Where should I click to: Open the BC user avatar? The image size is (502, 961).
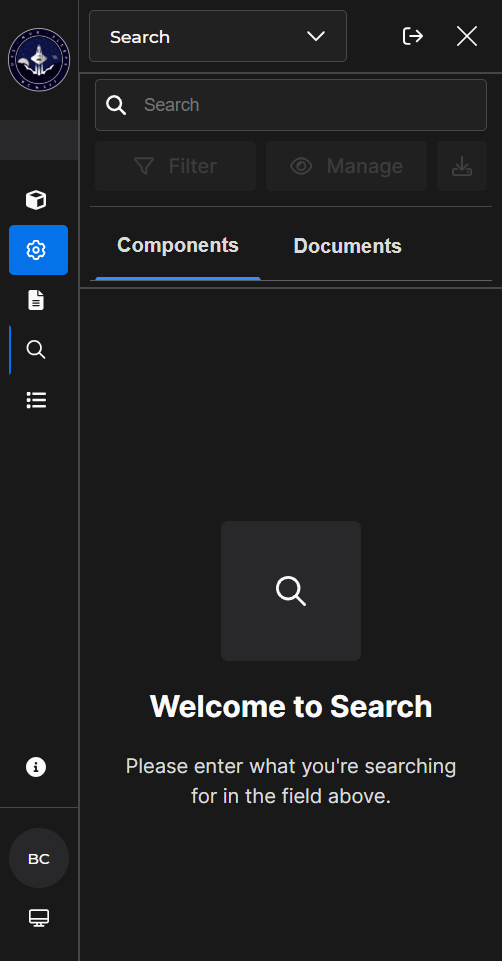[39, 858]
